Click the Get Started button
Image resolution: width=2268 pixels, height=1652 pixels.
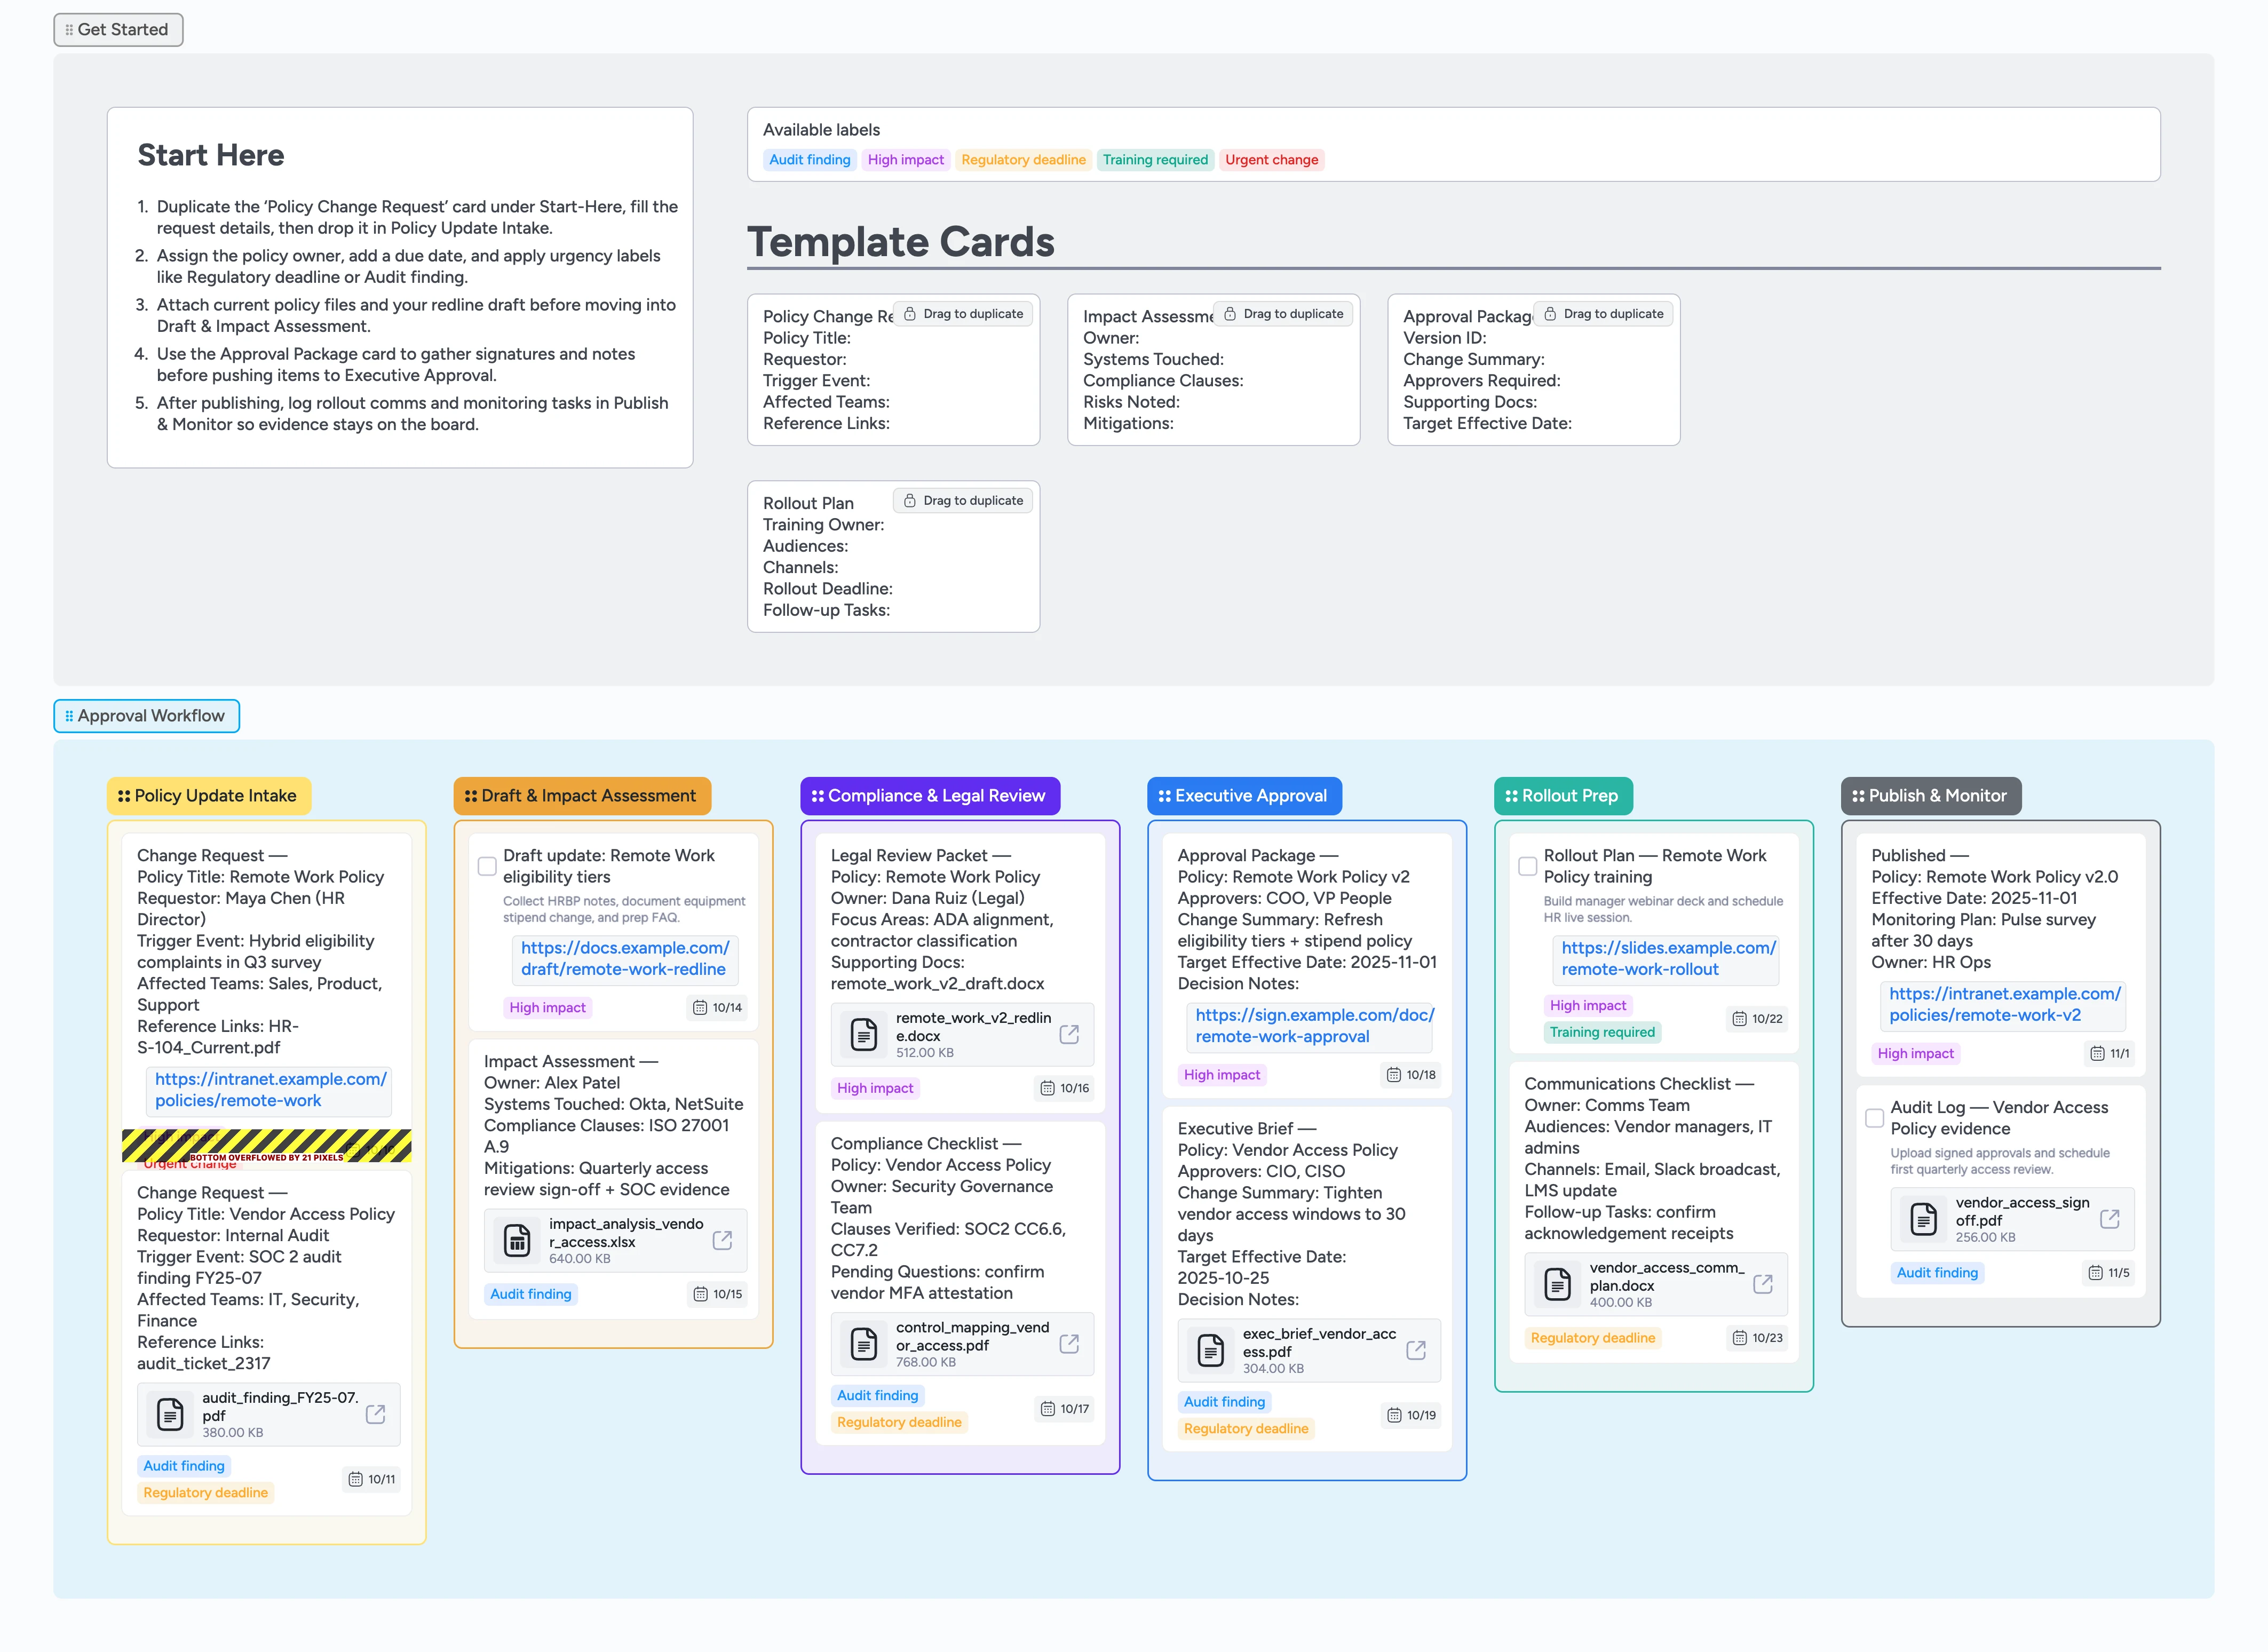coord(117,29)
